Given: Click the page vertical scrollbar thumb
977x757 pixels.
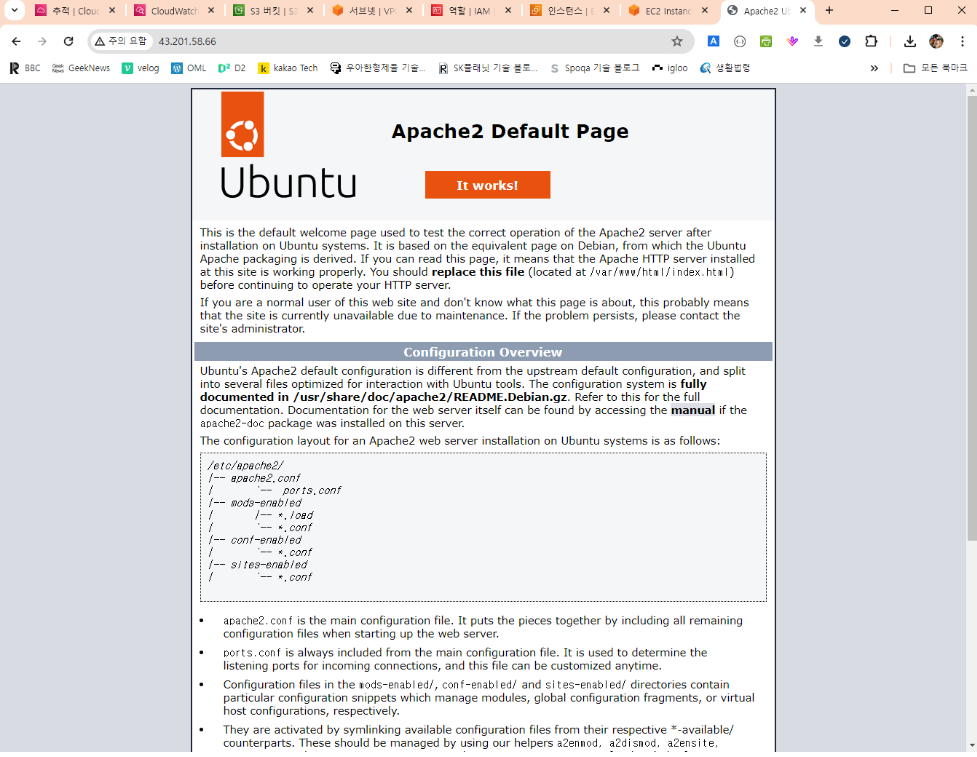Looking at the screenshot, I should [972, 318].
